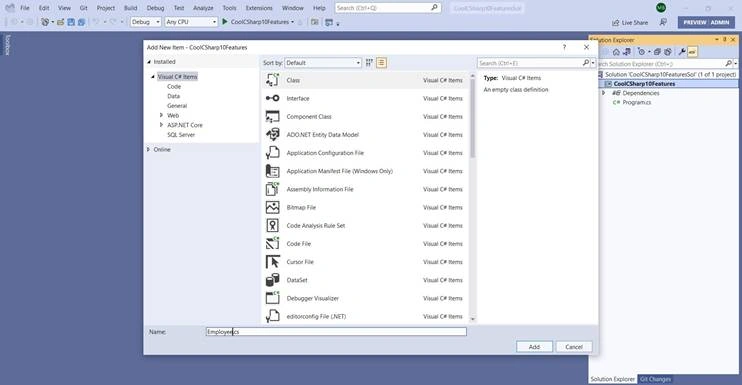Screen dimensions: 742x385
Task: Click the dialog Help question mark
Action: [x=564, y=47]
